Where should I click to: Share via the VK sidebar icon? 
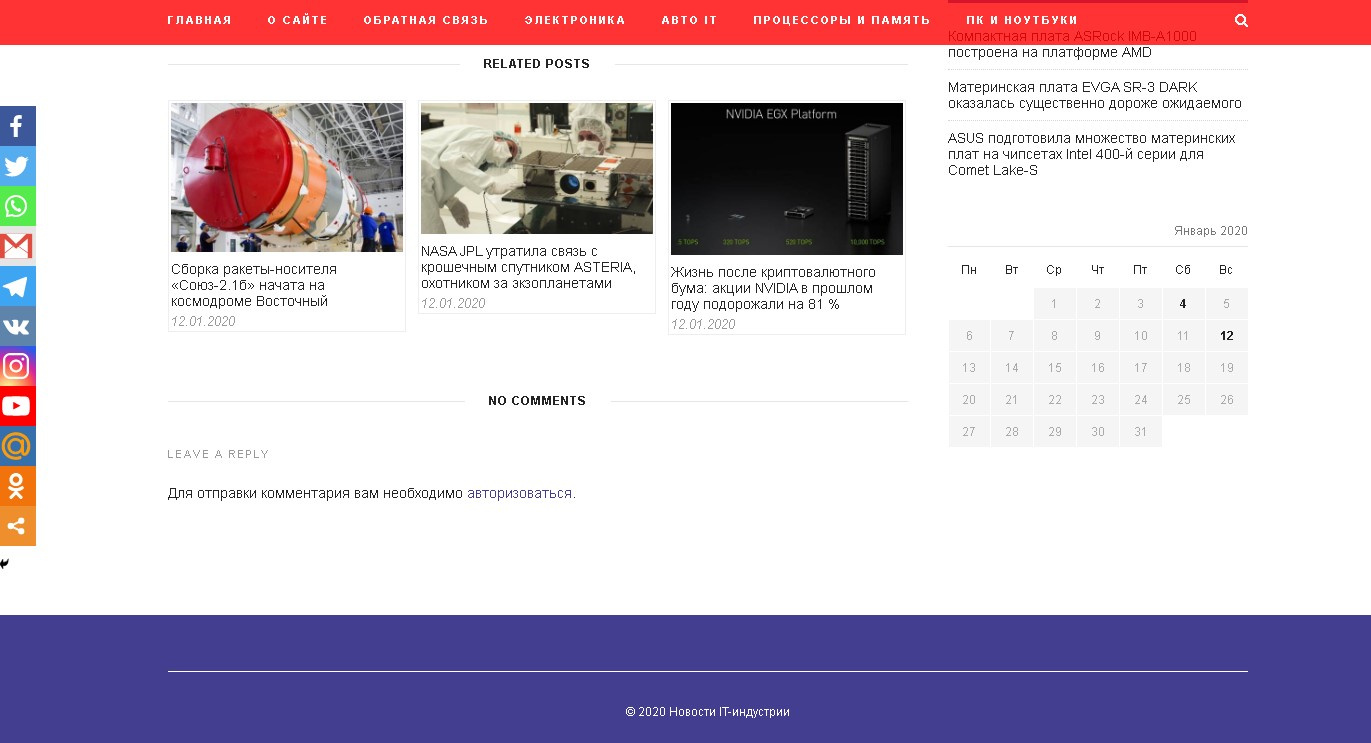tap(17, 326)
